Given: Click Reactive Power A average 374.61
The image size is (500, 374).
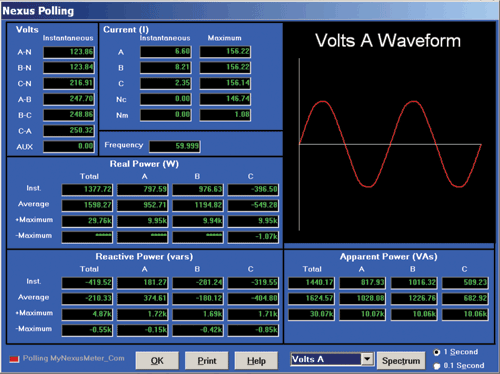Looking at the screenshot, I should click(x=142, y=298).
